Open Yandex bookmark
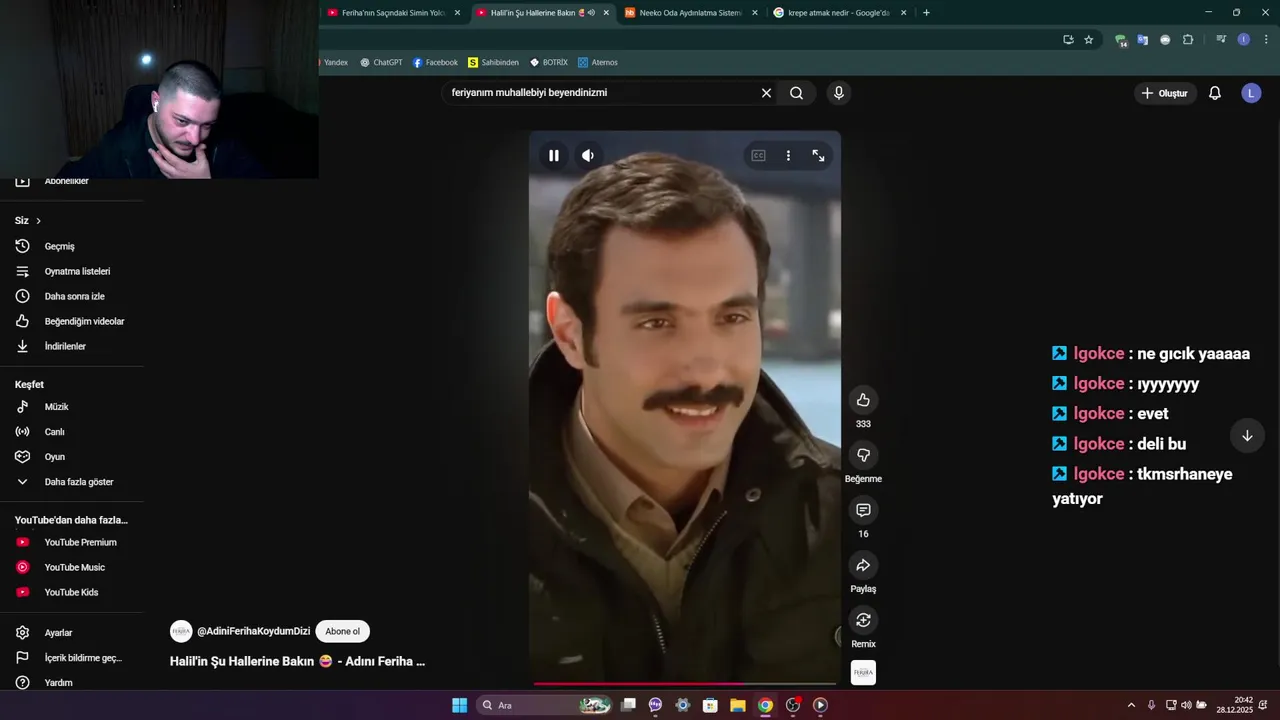Screen dimensions: 1280x720 (334, 62)
